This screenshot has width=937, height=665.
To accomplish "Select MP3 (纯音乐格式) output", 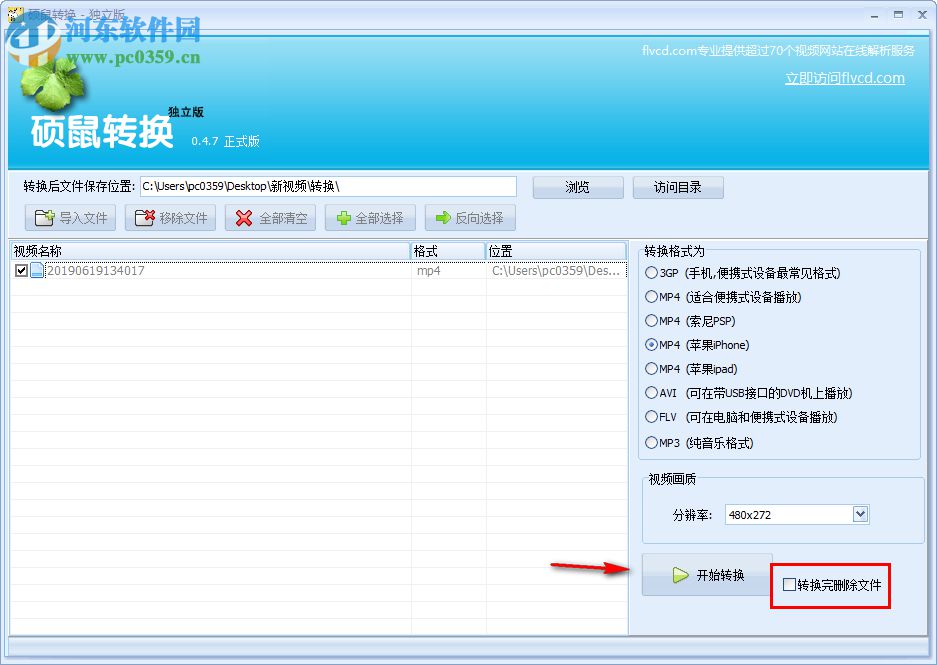I will (x=650, y=443).
